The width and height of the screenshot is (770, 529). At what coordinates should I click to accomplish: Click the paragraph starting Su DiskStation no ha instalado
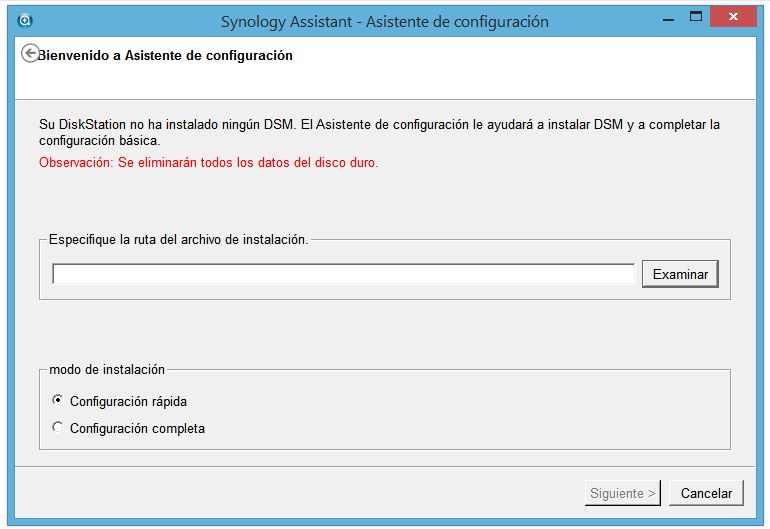point(379,133)
